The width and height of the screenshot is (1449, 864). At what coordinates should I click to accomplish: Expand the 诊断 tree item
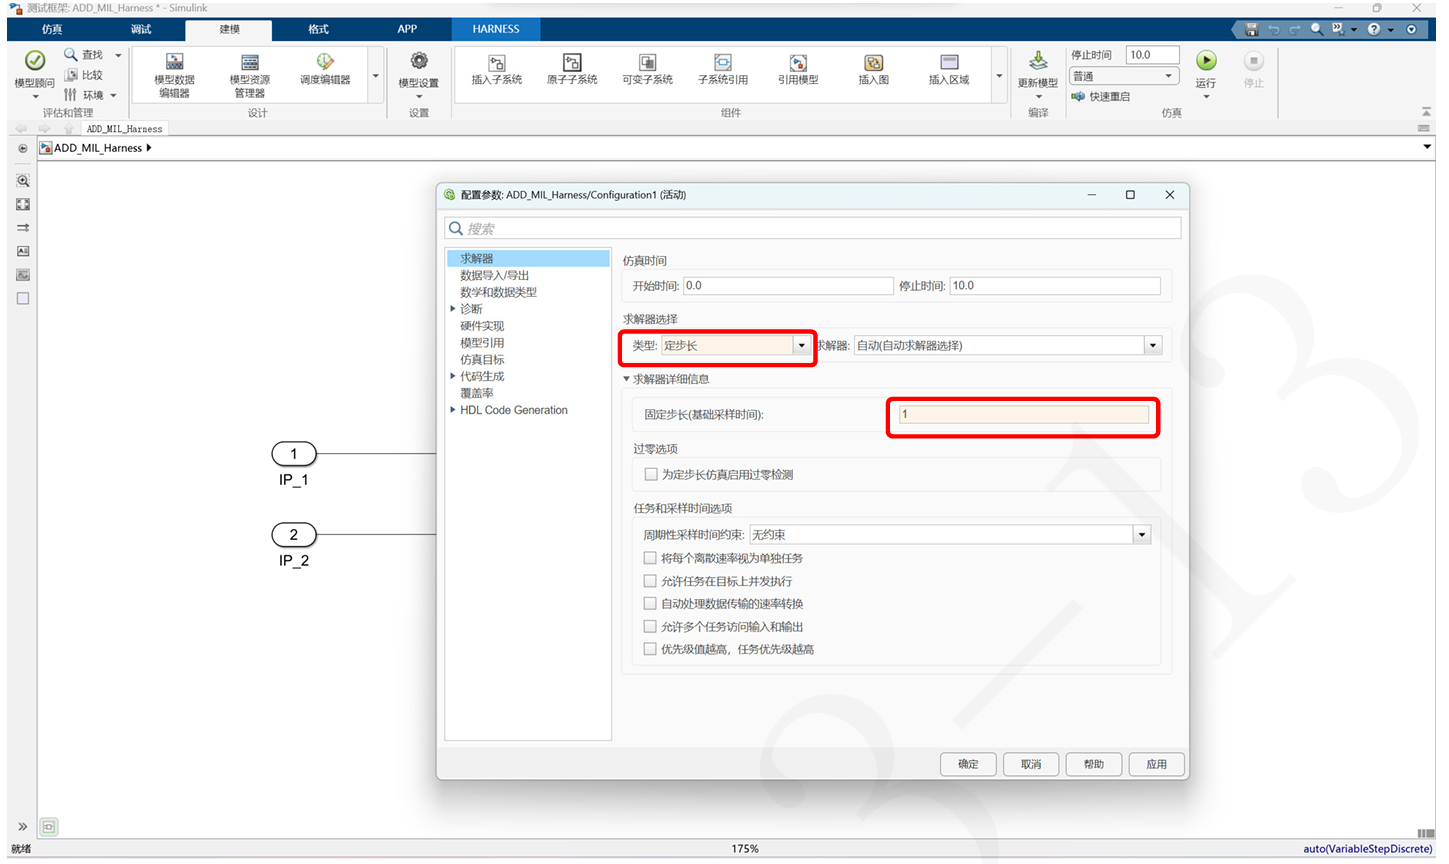(x=453, y=308)
